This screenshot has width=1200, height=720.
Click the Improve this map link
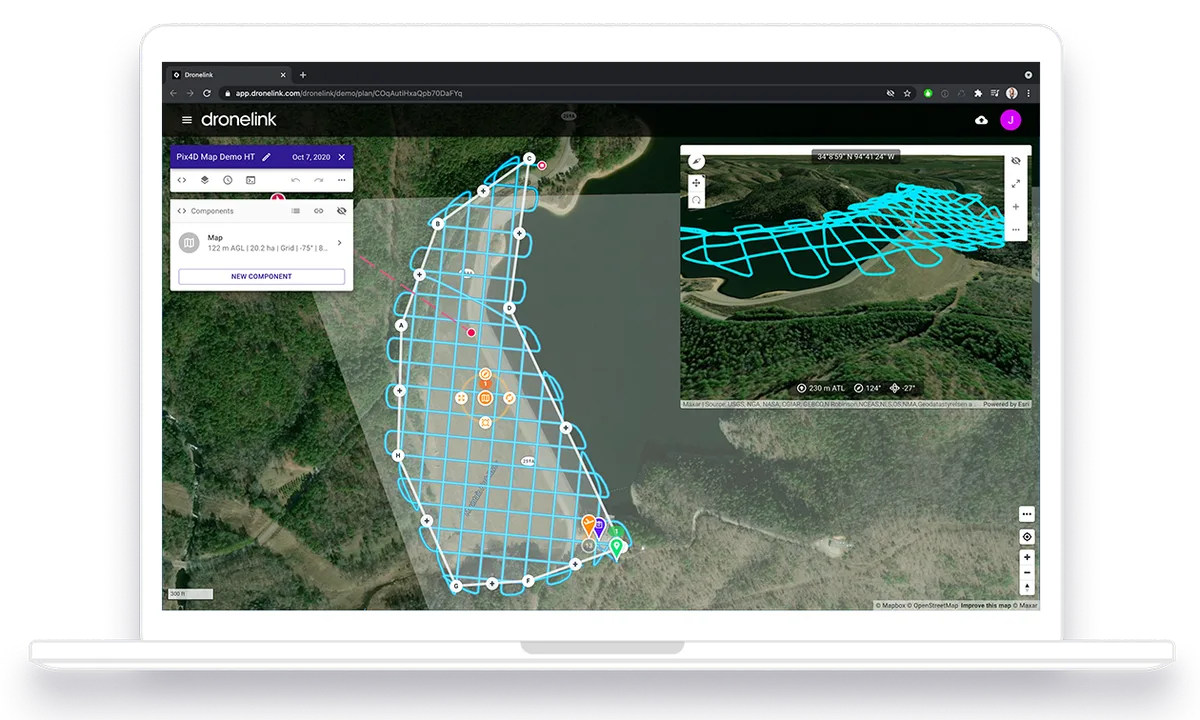[x=985, y=605]
